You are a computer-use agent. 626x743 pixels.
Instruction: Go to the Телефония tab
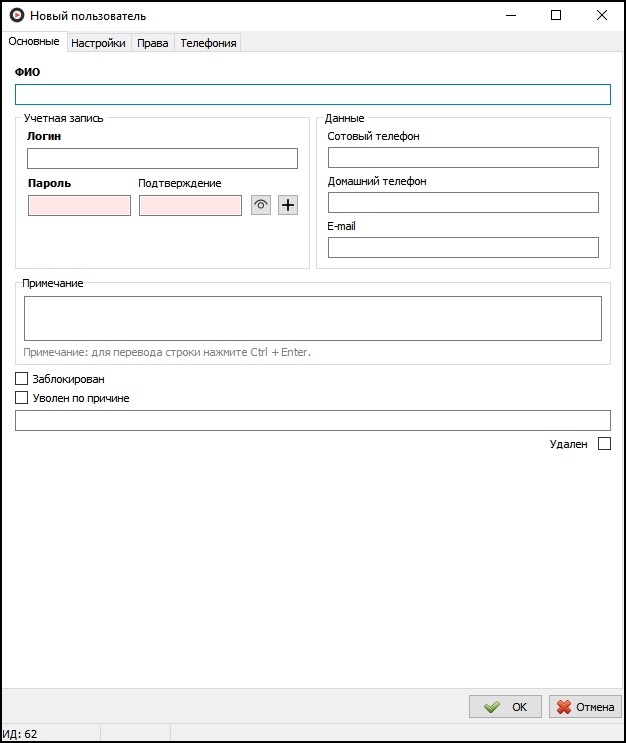pos(208,43)
